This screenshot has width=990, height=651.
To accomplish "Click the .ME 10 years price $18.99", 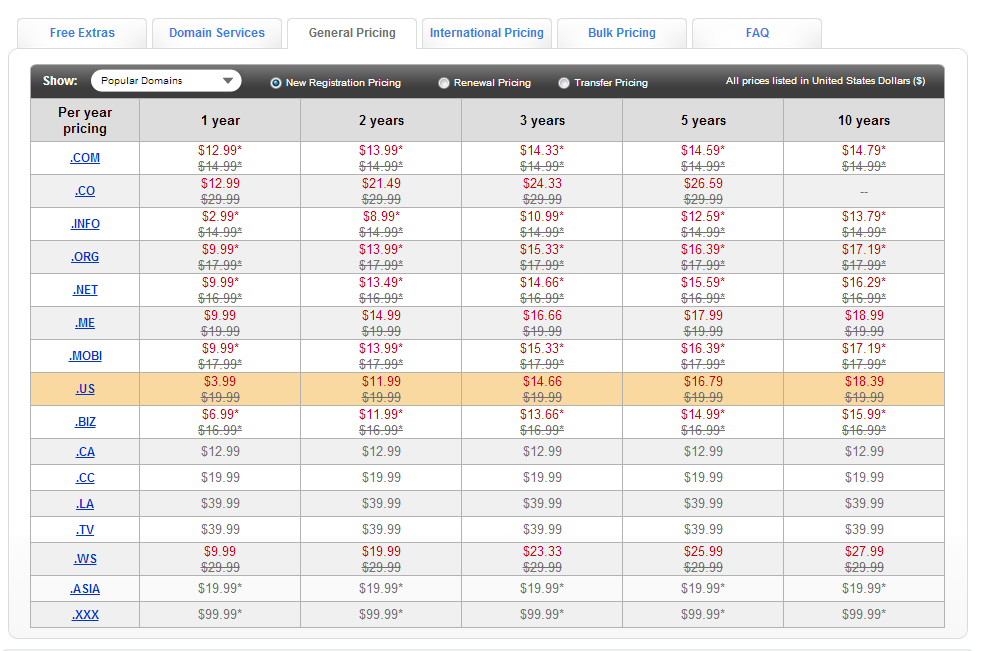I will click(x=864, y=315).
